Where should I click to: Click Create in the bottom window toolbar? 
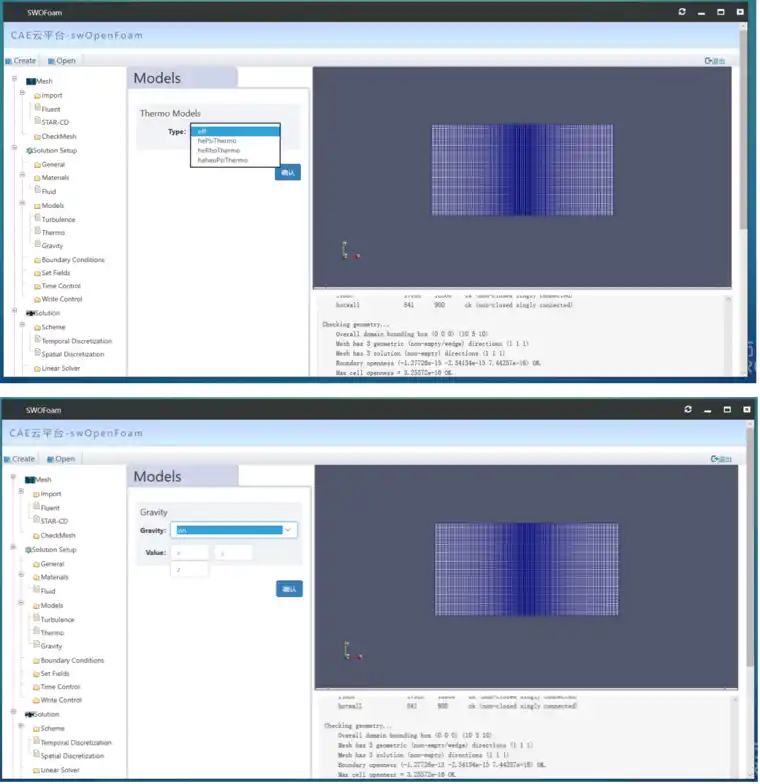20,458
